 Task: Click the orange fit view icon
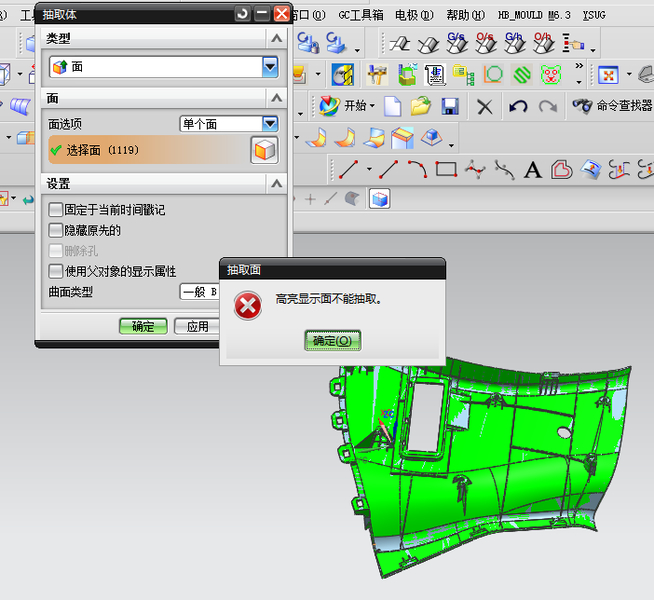point(609,75)
